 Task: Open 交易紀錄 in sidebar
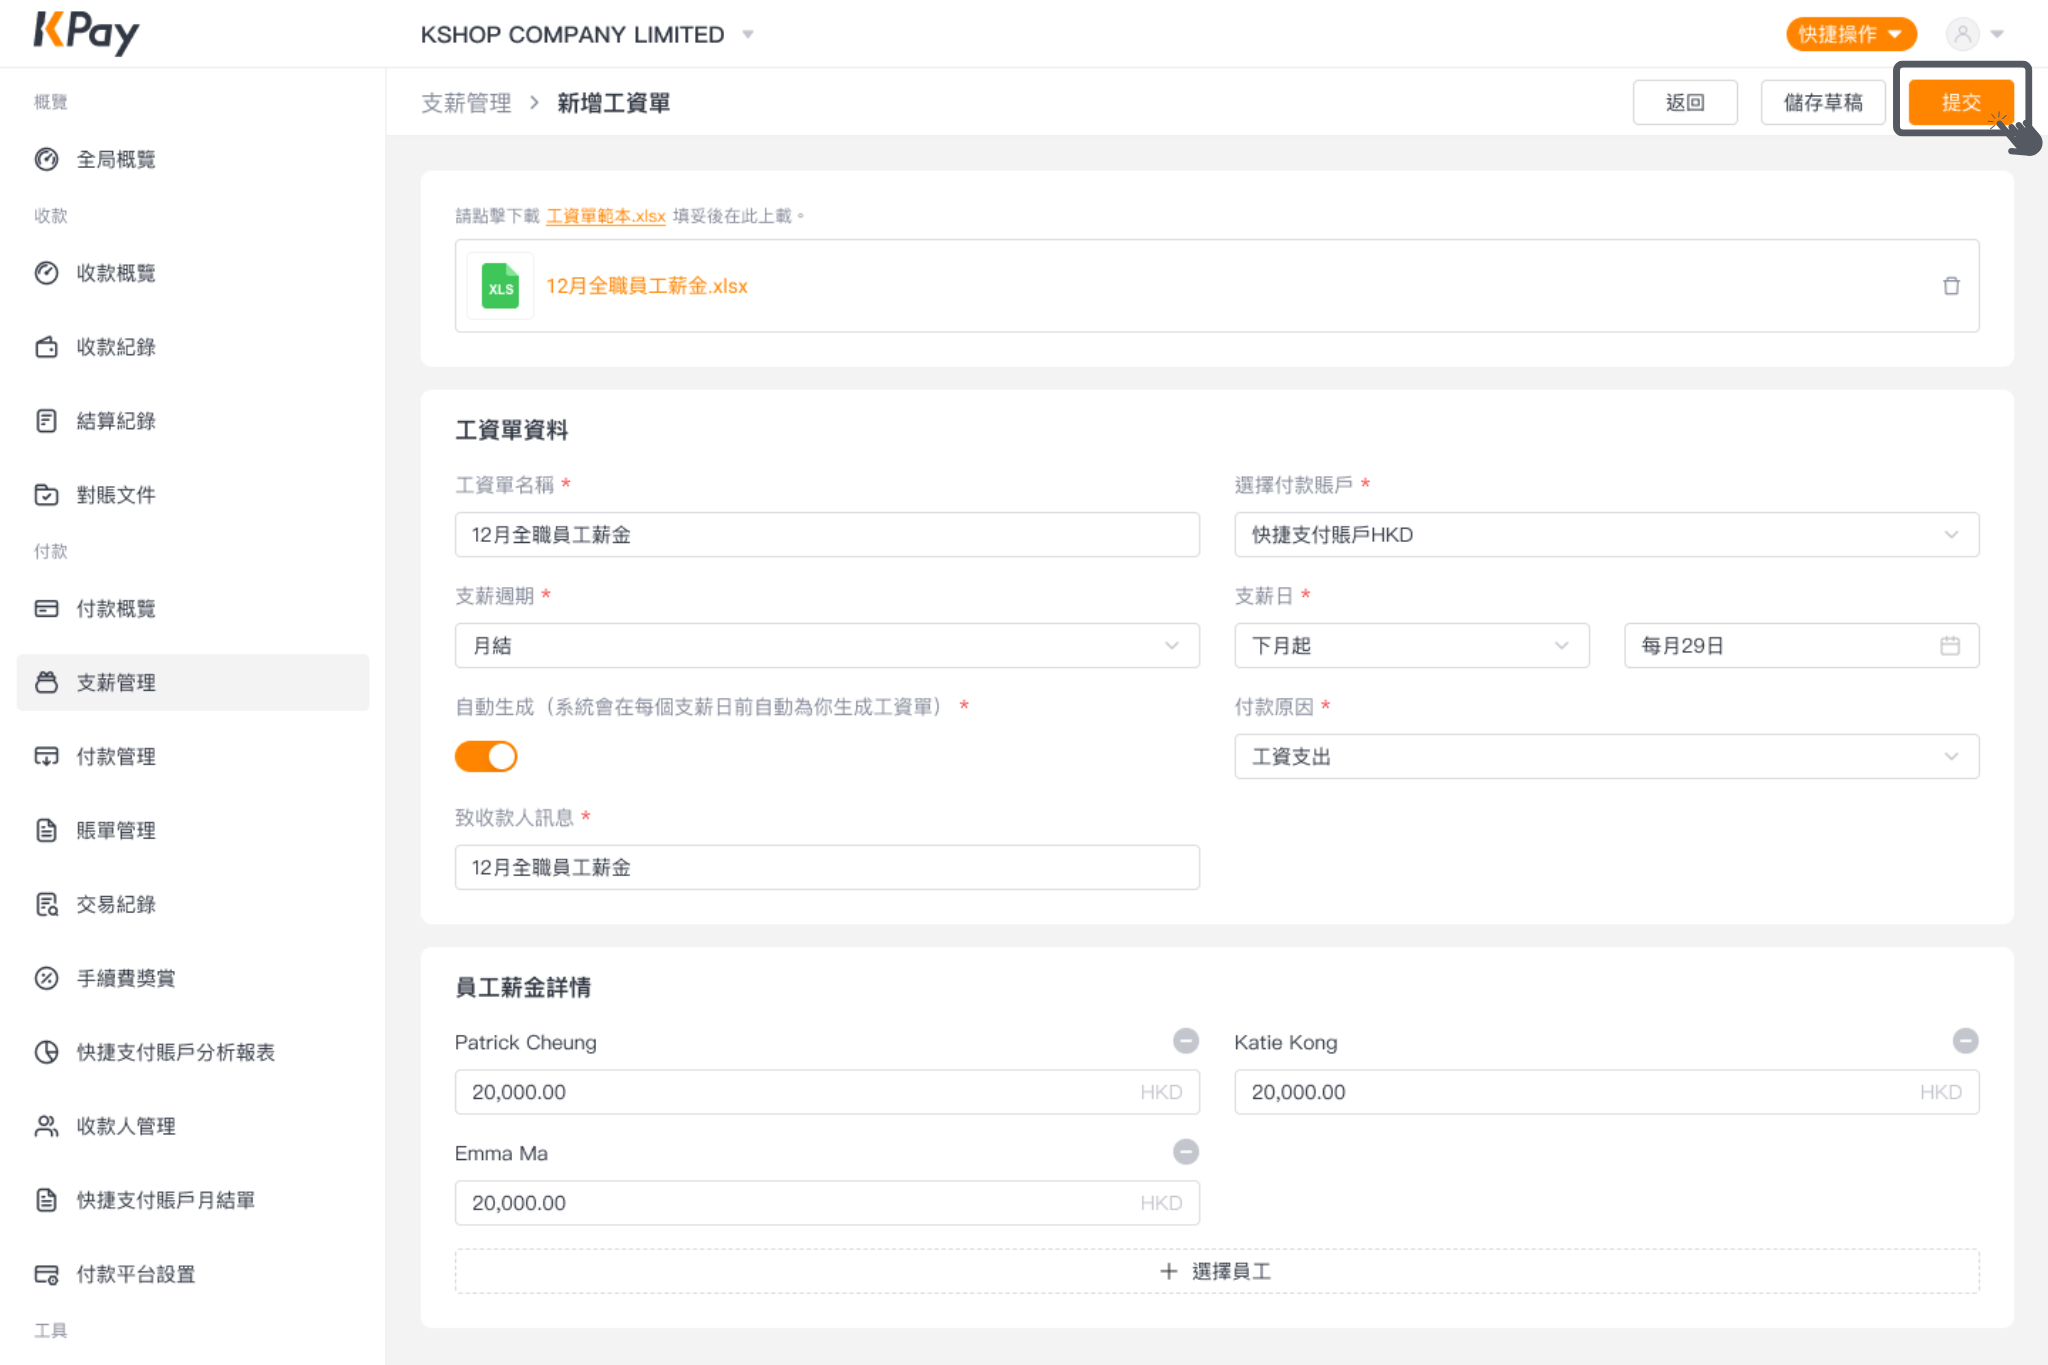[x=193, y=905]
